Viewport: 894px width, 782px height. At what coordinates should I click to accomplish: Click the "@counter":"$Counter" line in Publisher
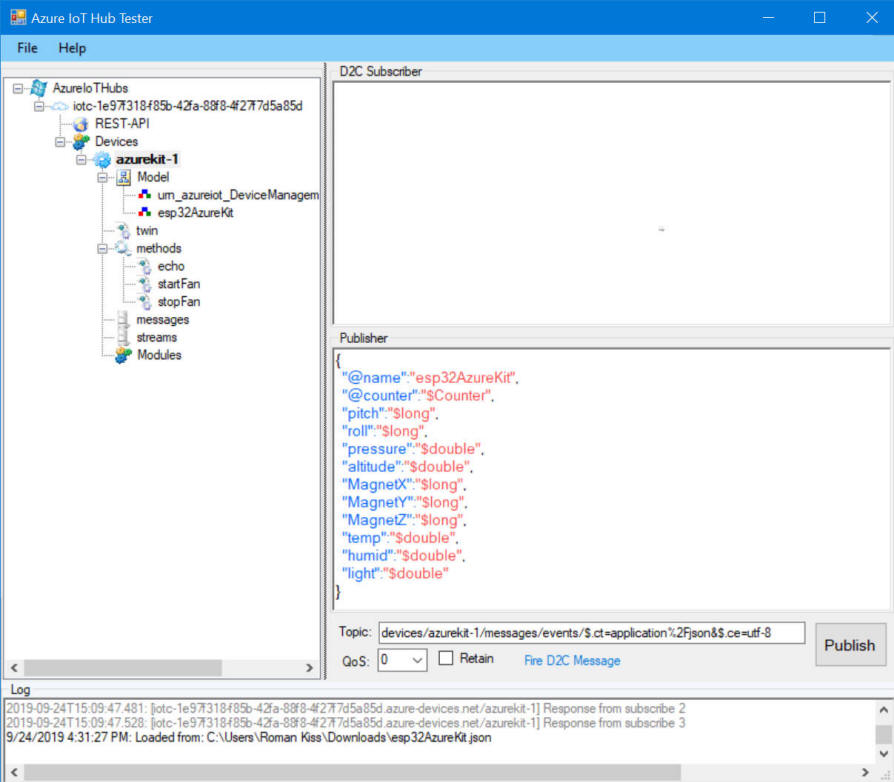coord(417,396)
